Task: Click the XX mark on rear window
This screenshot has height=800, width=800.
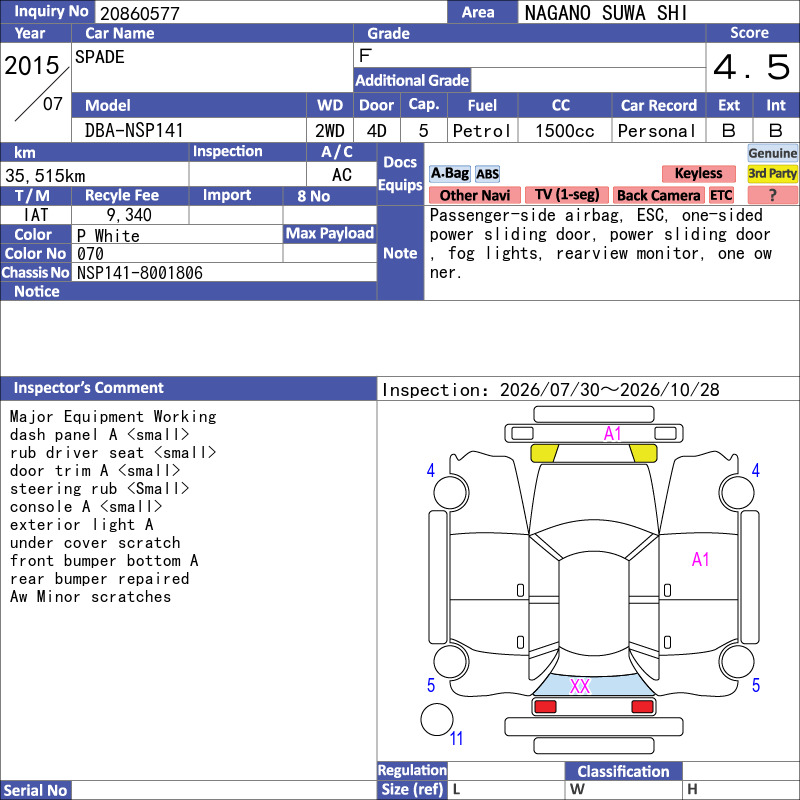Action: (580, 686)
